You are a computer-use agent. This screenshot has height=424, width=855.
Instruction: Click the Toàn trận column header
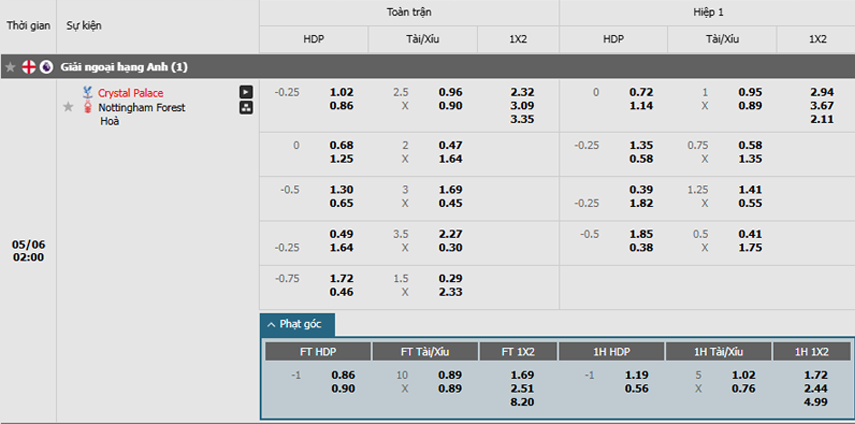pyautogui.click(x=409, y=13)
